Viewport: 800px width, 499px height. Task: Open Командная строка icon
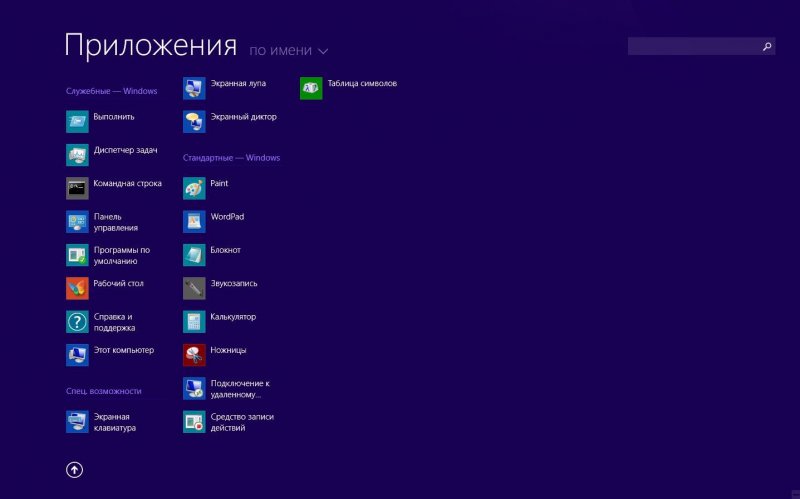pyautogui.click(x=77, y=188)
